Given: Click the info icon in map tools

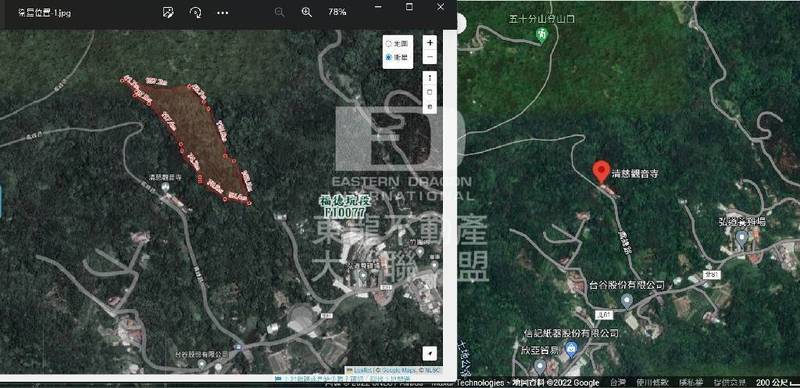Looking at the screenshot, I should tap(430, 78).
